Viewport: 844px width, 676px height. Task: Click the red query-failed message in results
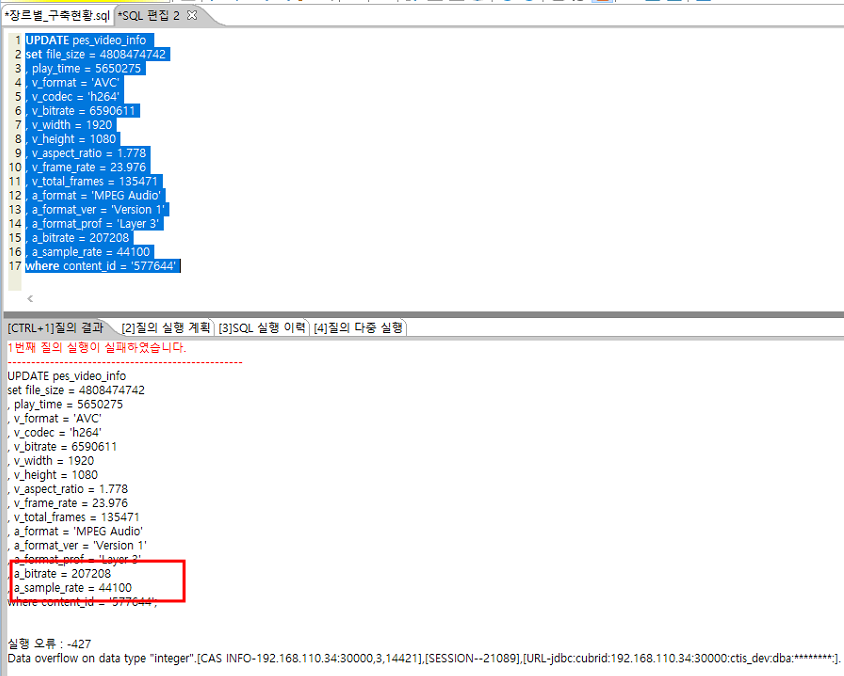[x=96, y=348]
